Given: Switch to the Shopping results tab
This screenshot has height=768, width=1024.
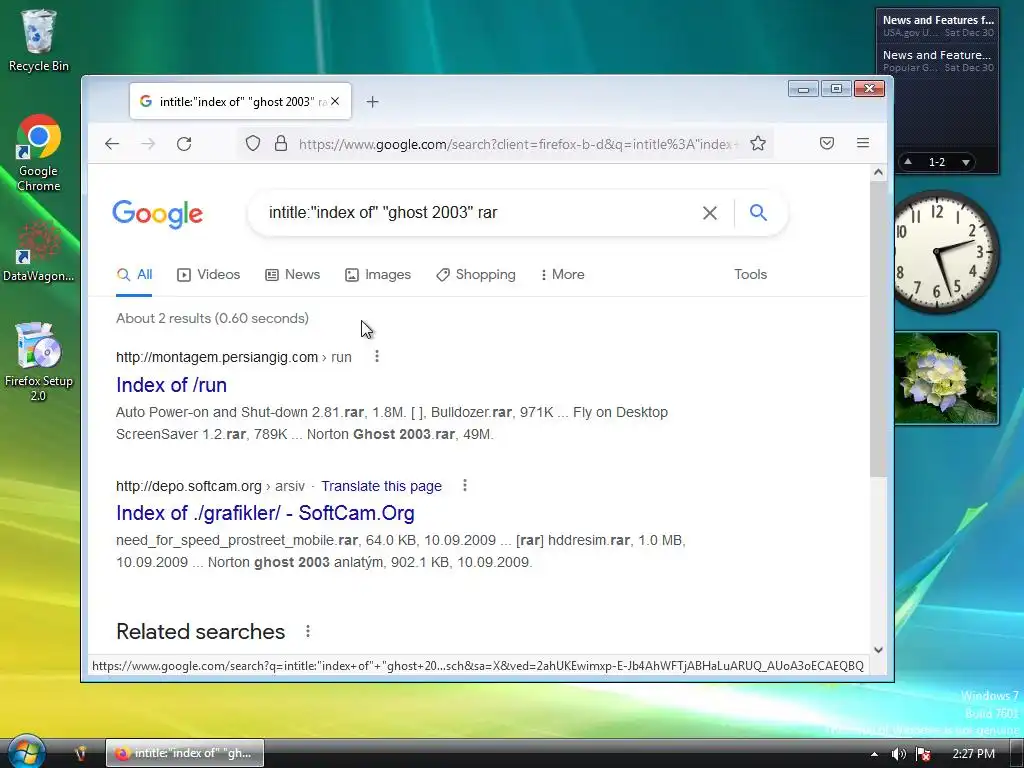Looking at the screenshot, I should tap(476, 275).
